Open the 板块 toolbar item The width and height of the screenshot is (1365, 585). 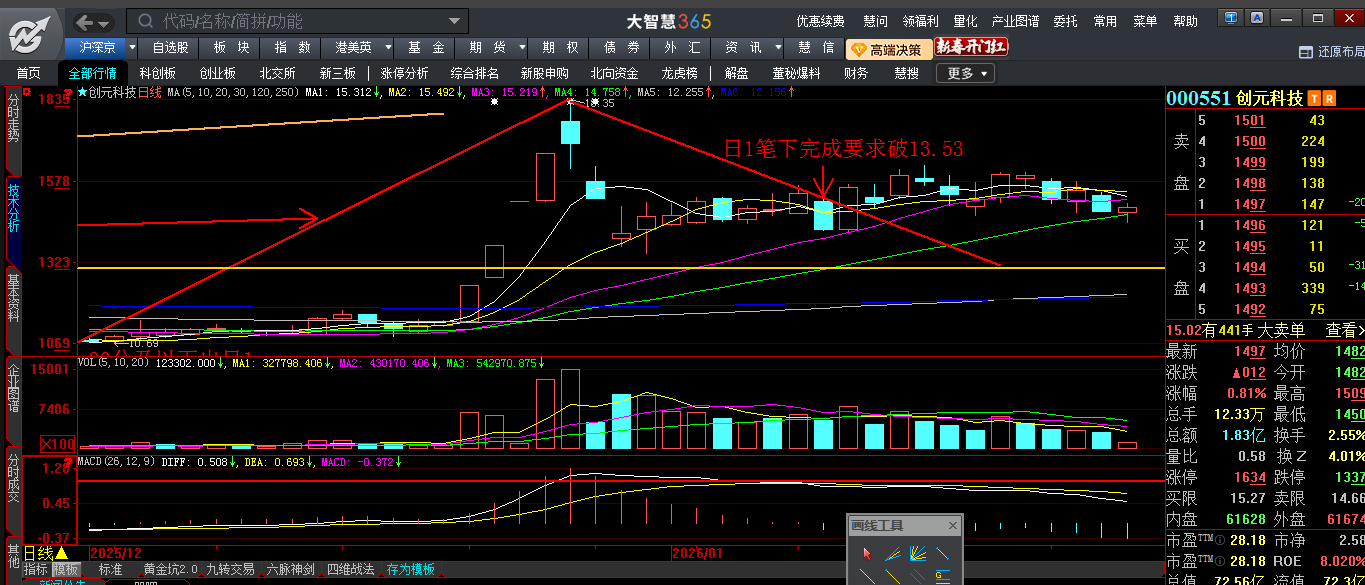click(x=231, y=47)
